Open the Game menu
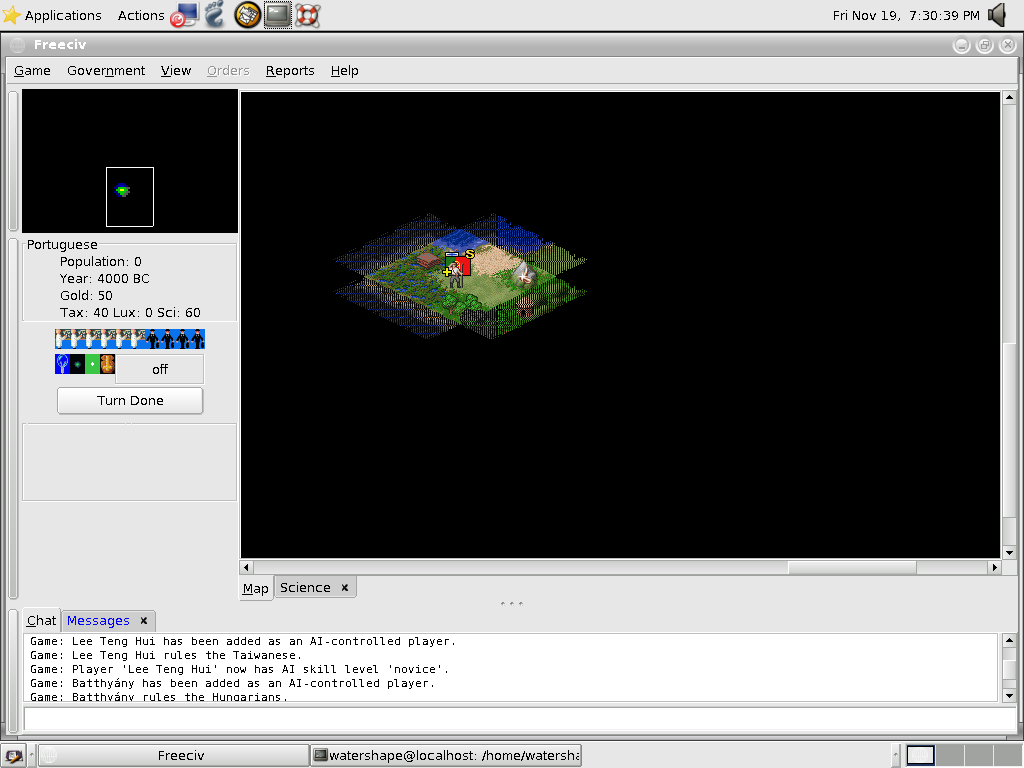Screen dimensions: 1024x768 pos(33,71)
